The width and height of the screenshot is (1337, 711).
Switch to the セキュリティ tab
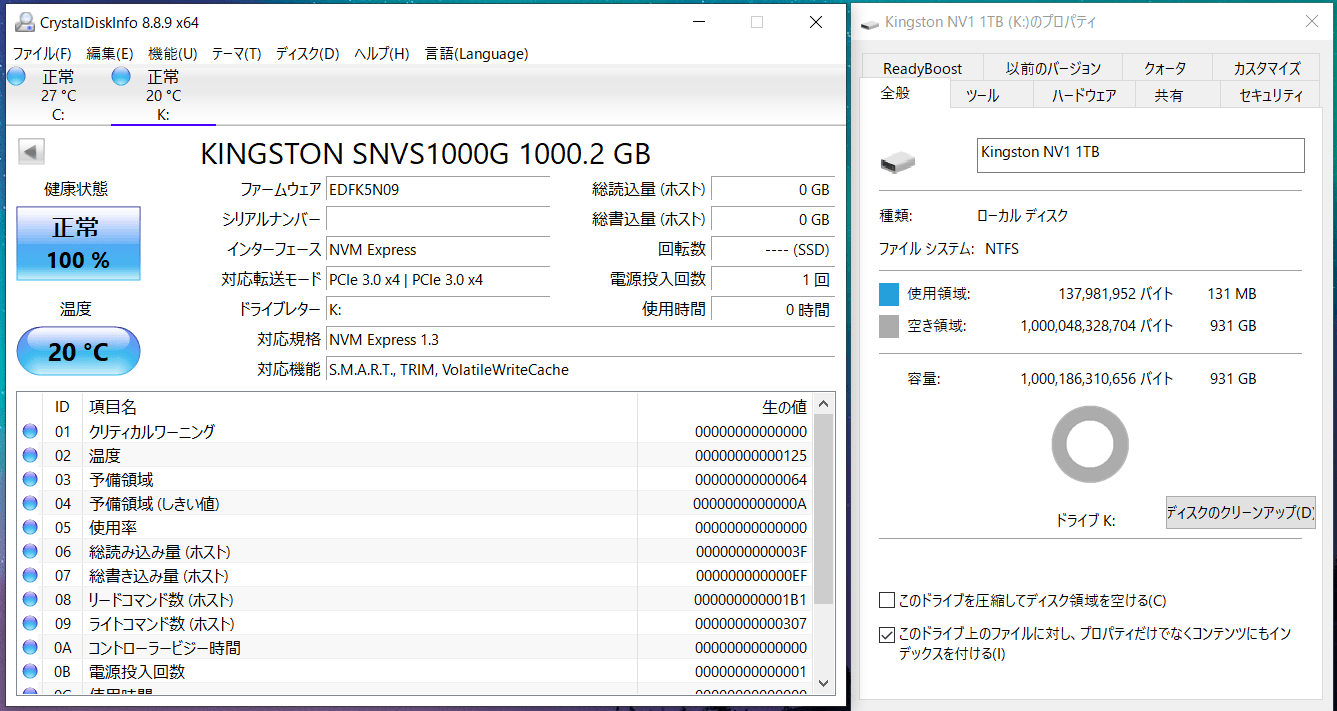point(1271,95)
